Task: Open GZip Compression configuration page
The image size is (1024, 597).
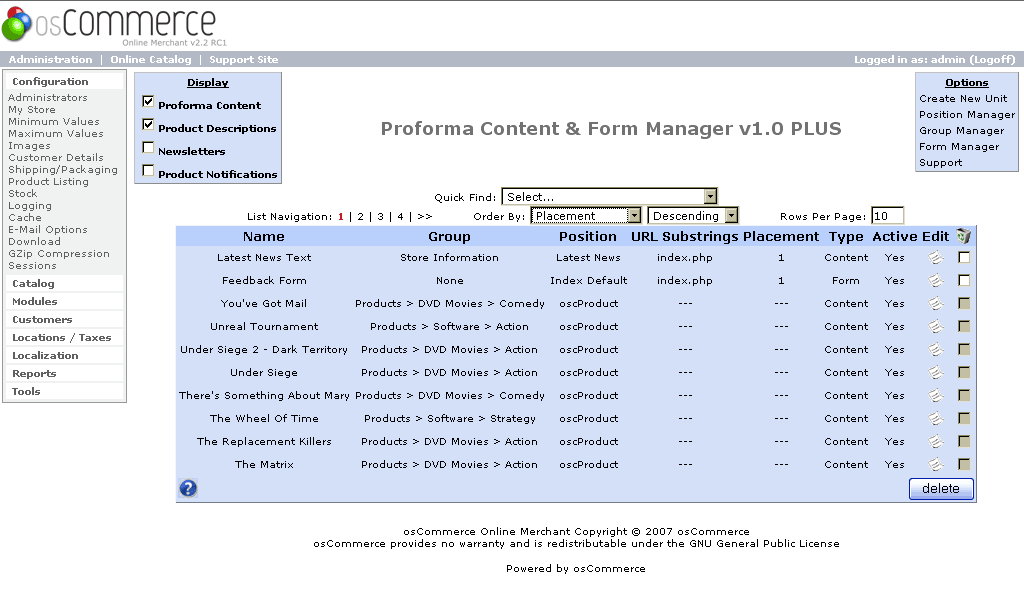Action: coord(59,253)
